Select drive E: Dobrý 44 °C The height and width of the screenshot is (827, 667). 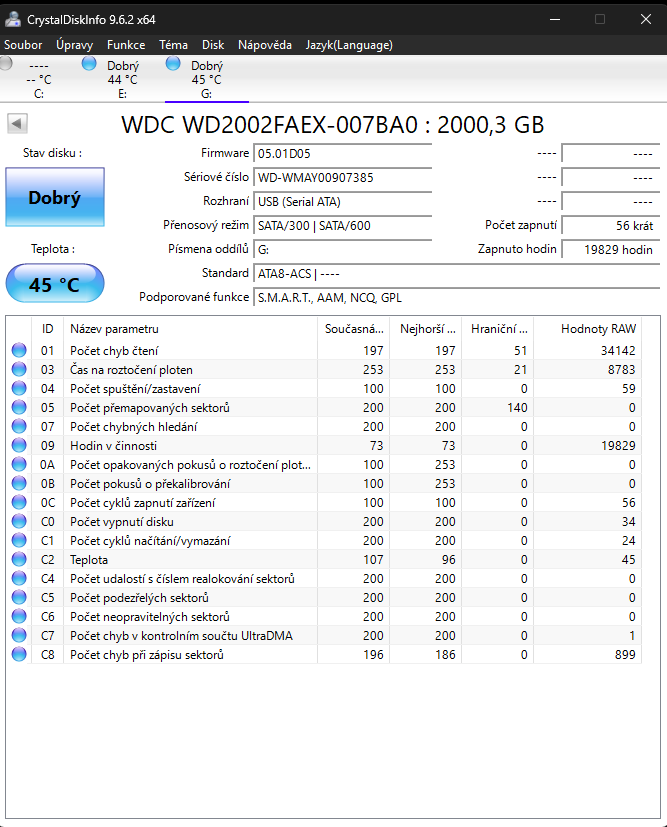pos(123,79)
